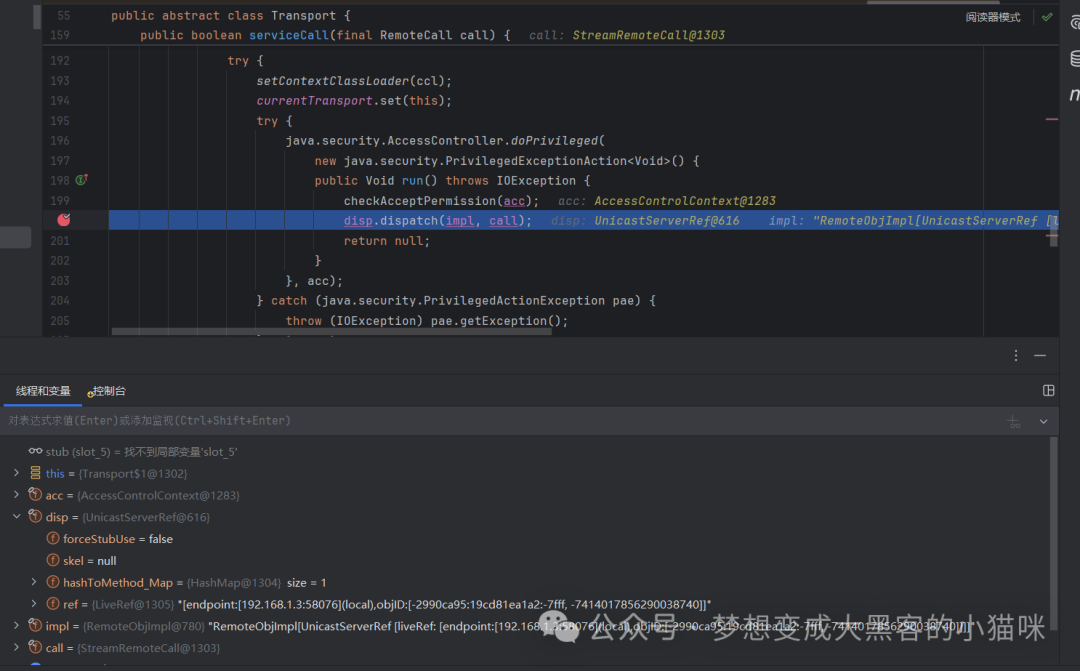Click the editor horizontal scrollbar
Screen dimensions: 1080x671
coord(331,331)
